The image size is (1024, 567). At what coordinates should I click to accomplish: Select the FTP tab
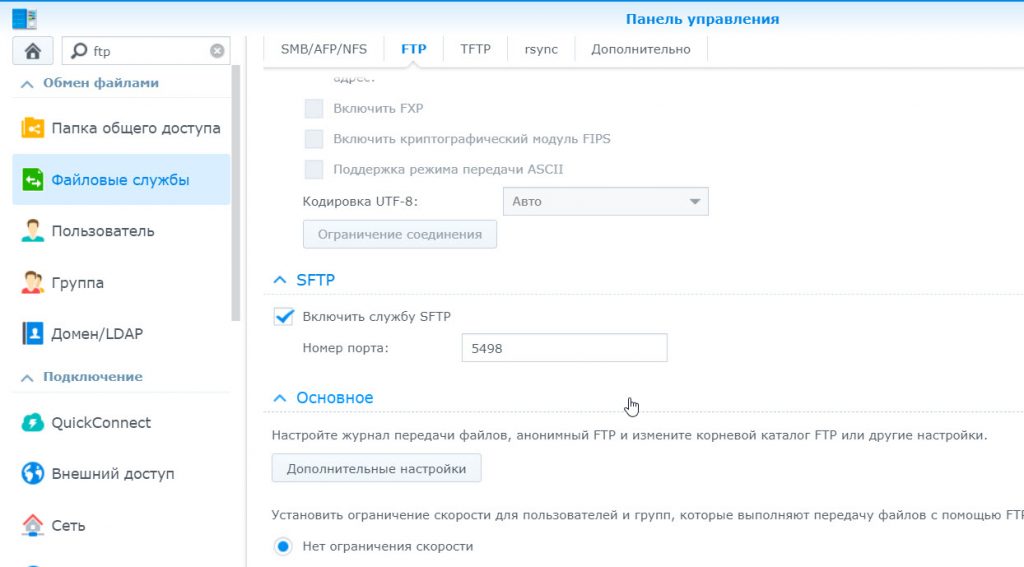413,49
